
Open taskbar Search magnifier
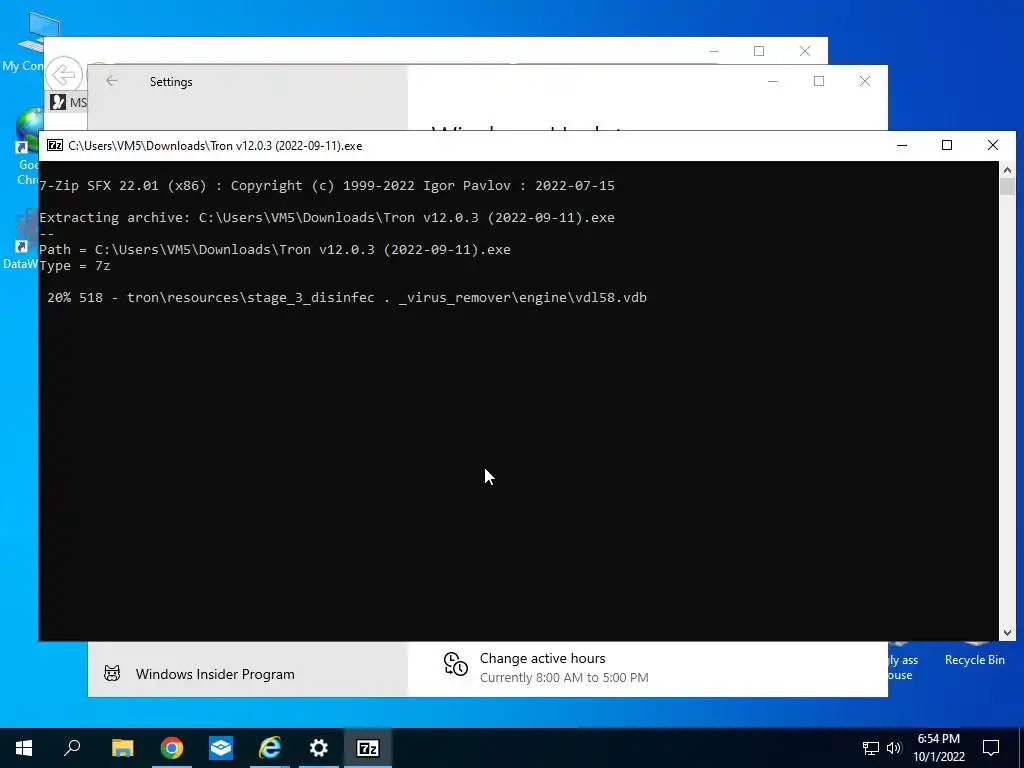point(72,748)
